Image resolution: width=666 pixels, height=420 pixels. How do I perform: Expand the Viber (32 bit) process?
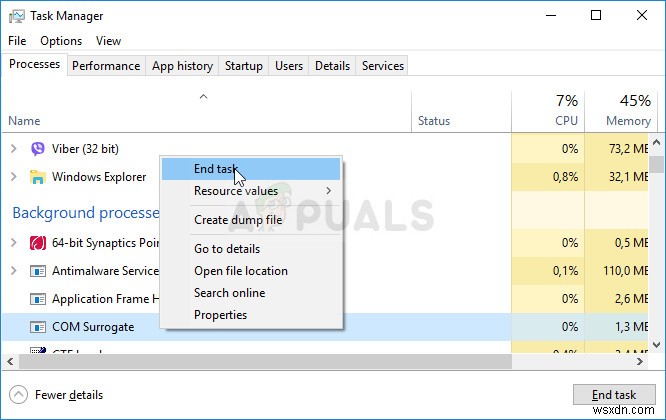click(14, 149)
